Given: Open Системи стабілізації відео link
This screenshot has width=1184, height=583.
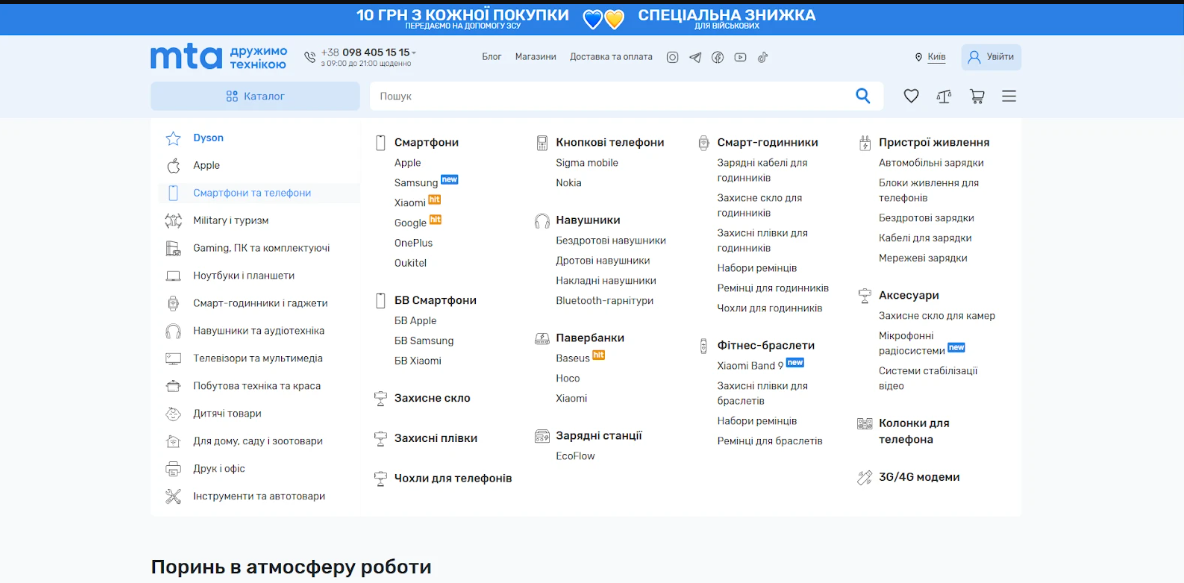Looking at the screenshot, I should pyautogui.click(x=928, y=378).
